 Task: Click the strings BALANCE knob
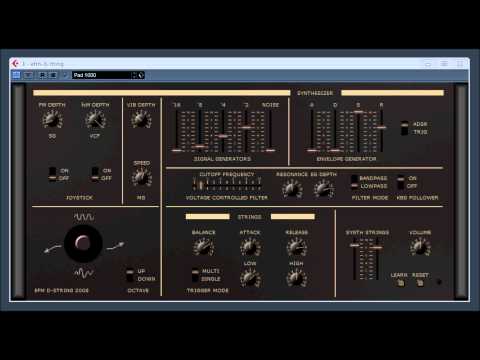[x=203, y=247]
